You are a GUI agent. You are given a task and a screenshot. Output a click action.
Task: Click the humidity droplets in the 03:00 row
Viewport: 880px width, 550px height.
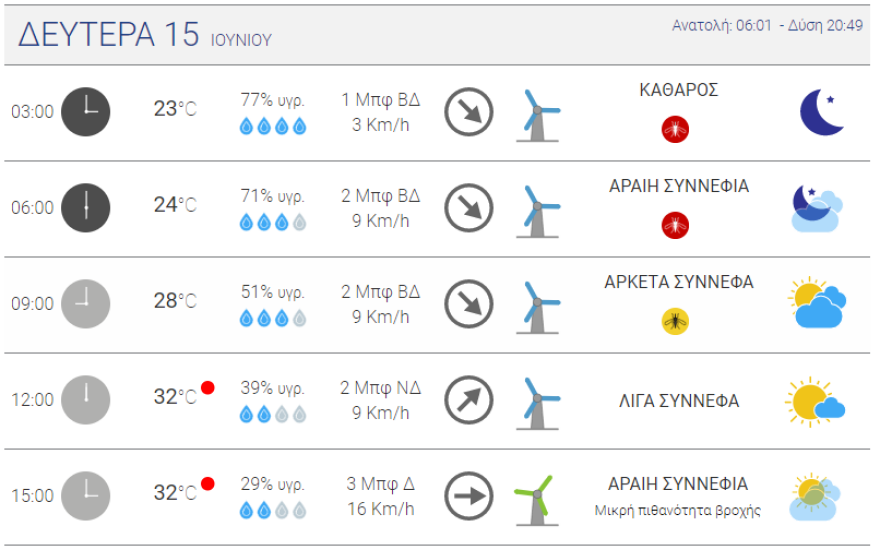tap(272, 127)
